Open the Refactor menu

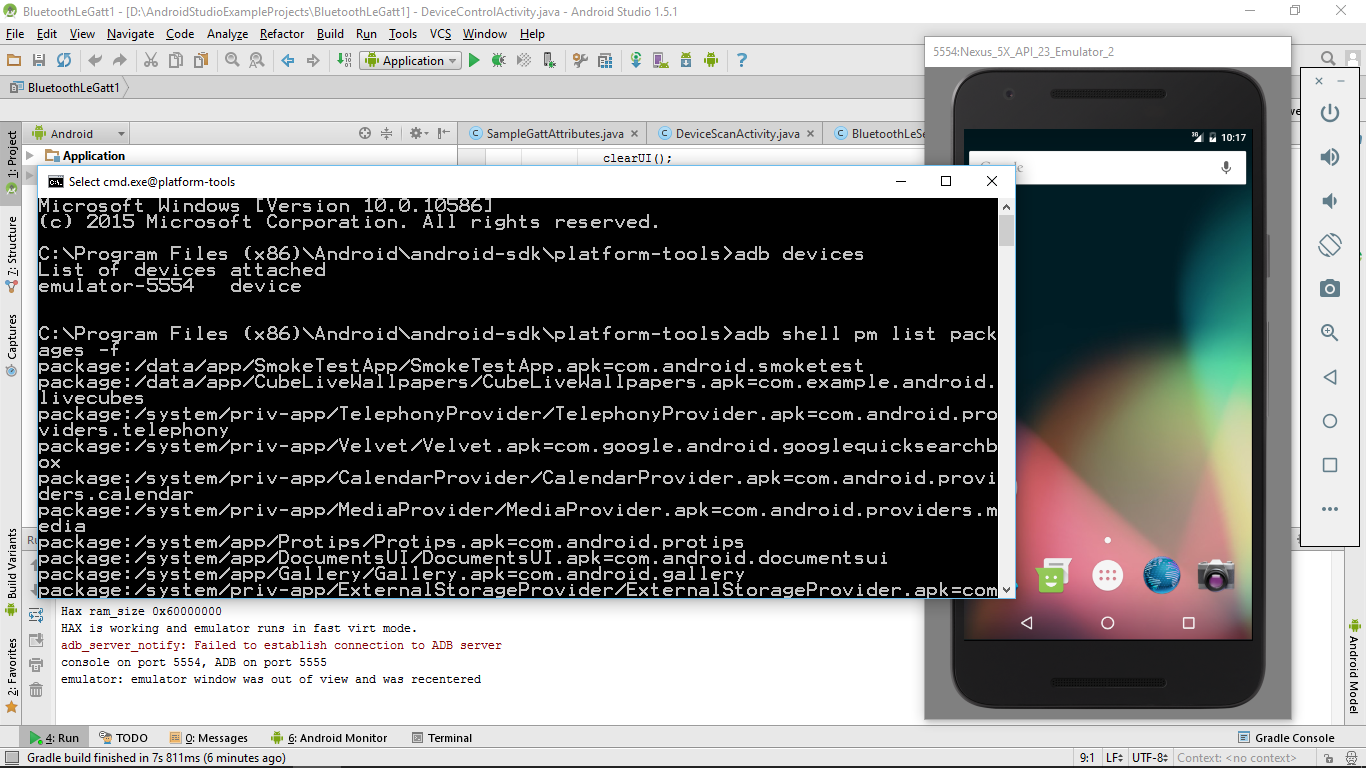click(281, 33)
